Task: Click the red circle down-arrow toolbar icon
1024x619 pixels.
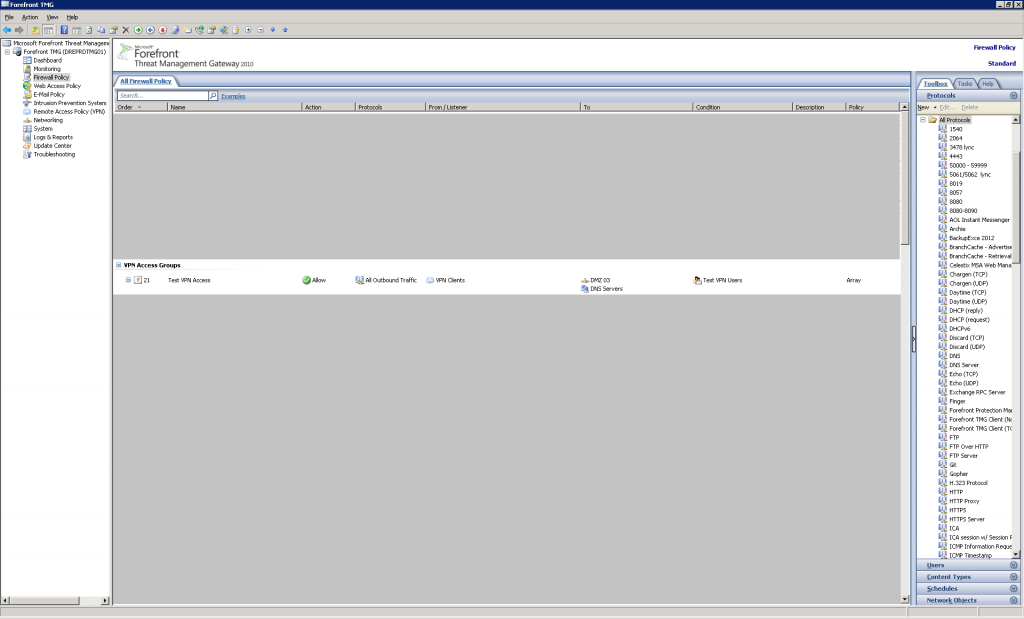Action: [x=163, y=30]
